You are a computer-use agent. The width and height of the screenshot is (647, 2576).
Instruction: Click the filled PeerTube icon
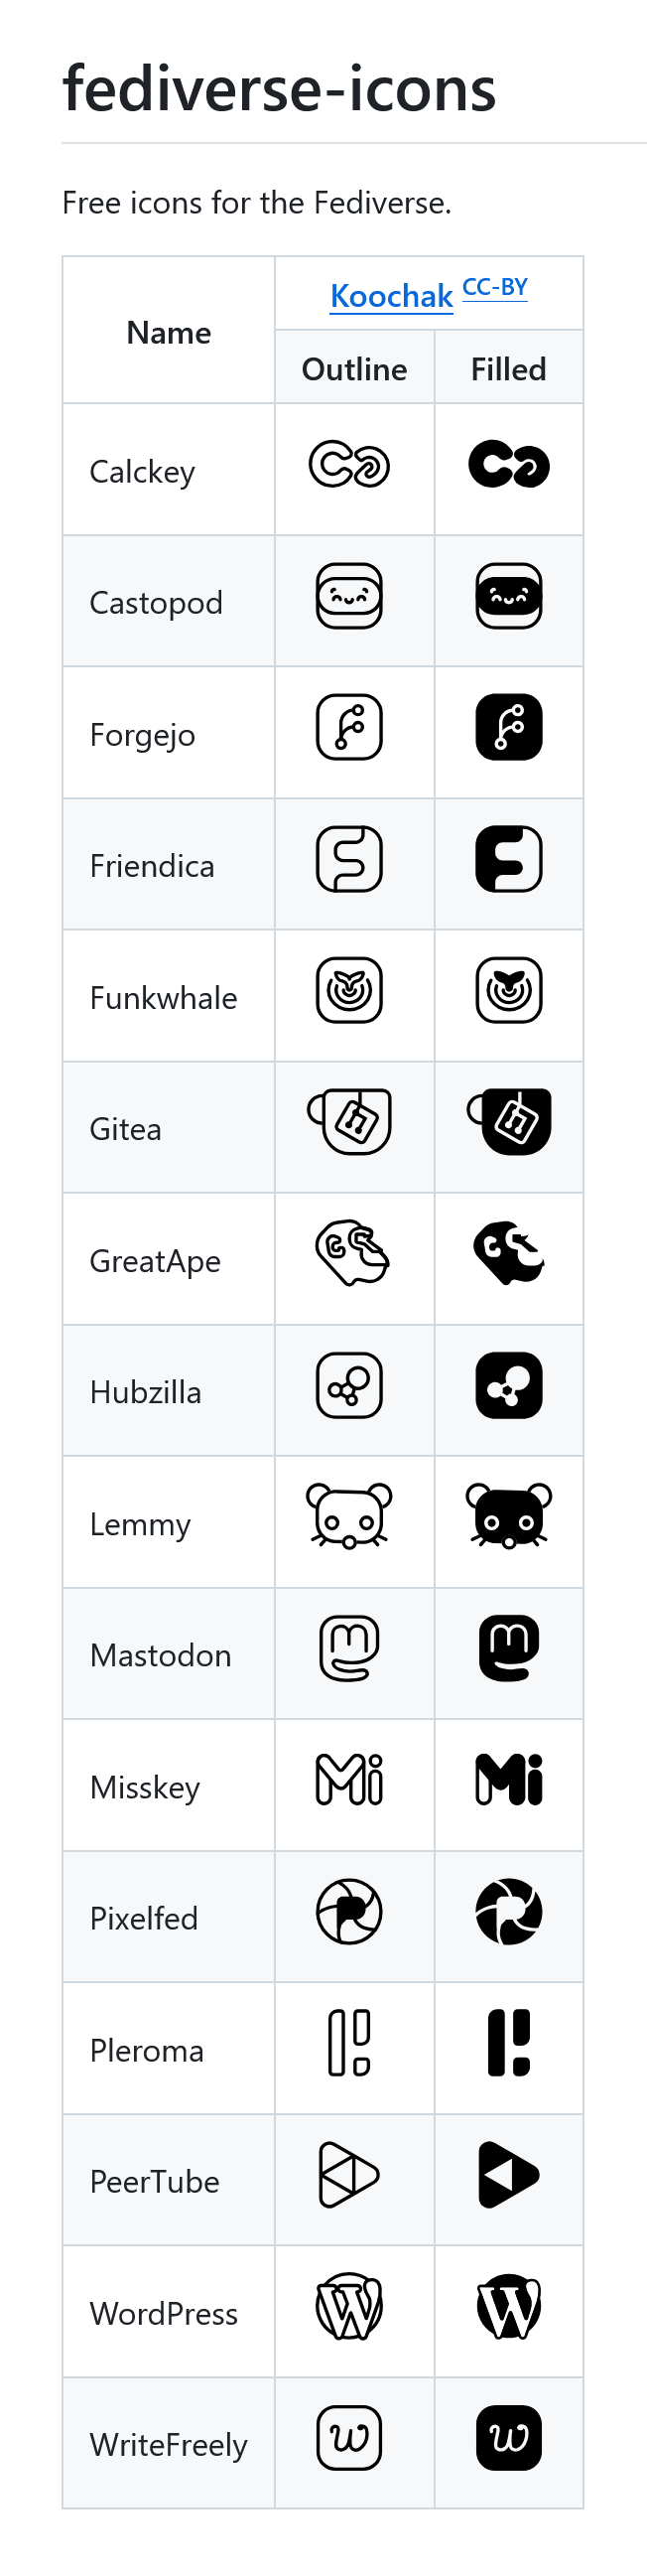[x=509, y=2174]
